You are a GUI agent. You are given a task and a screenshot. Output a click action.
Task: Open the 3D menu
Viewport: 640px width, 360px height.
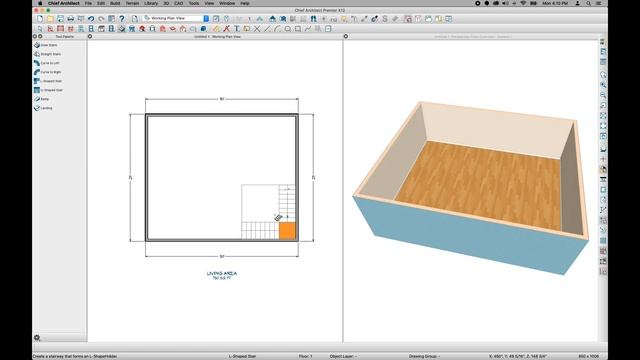point(166,3)
